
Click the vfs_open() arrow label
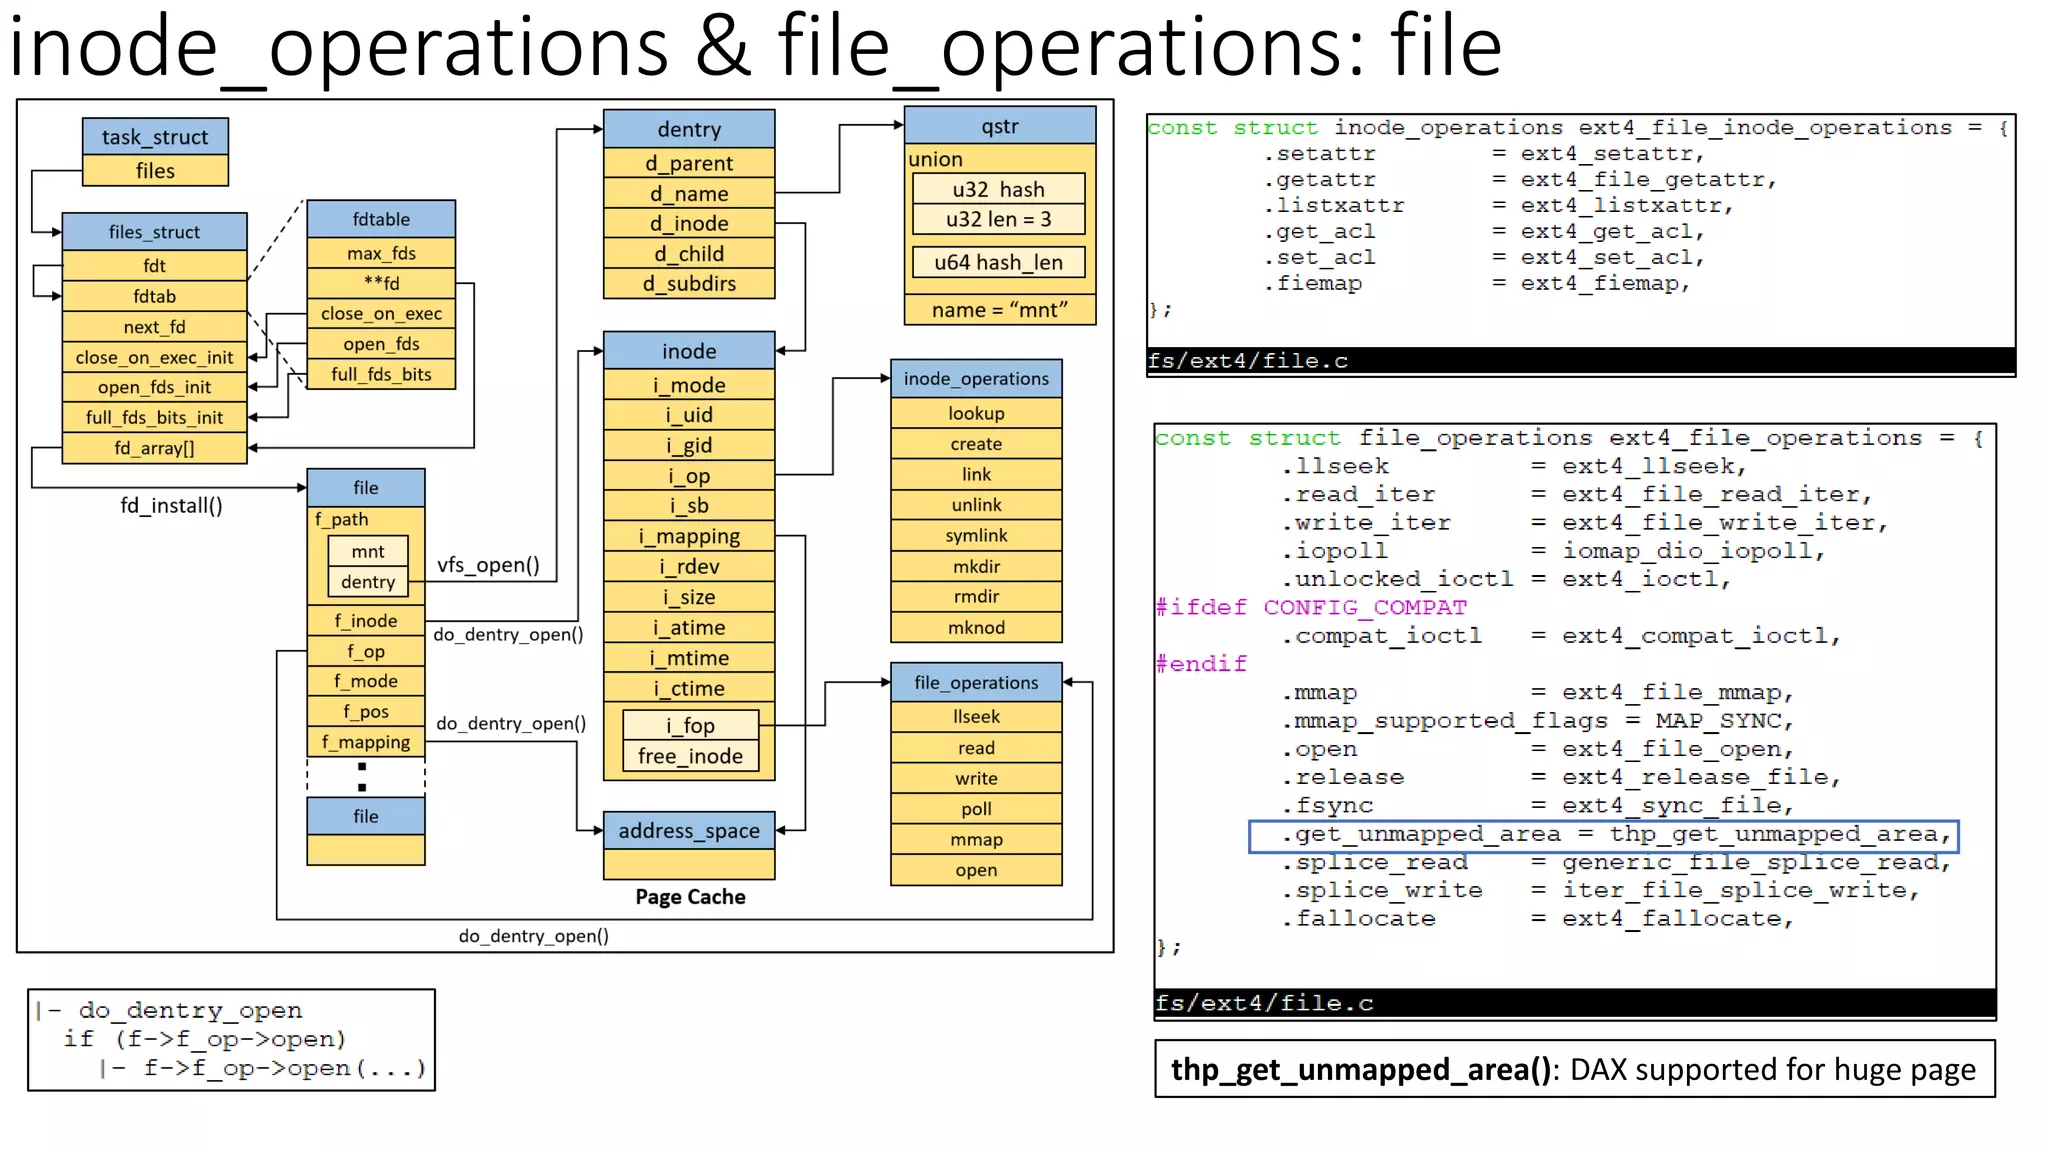pyautogui.click(x=488, y=565)
